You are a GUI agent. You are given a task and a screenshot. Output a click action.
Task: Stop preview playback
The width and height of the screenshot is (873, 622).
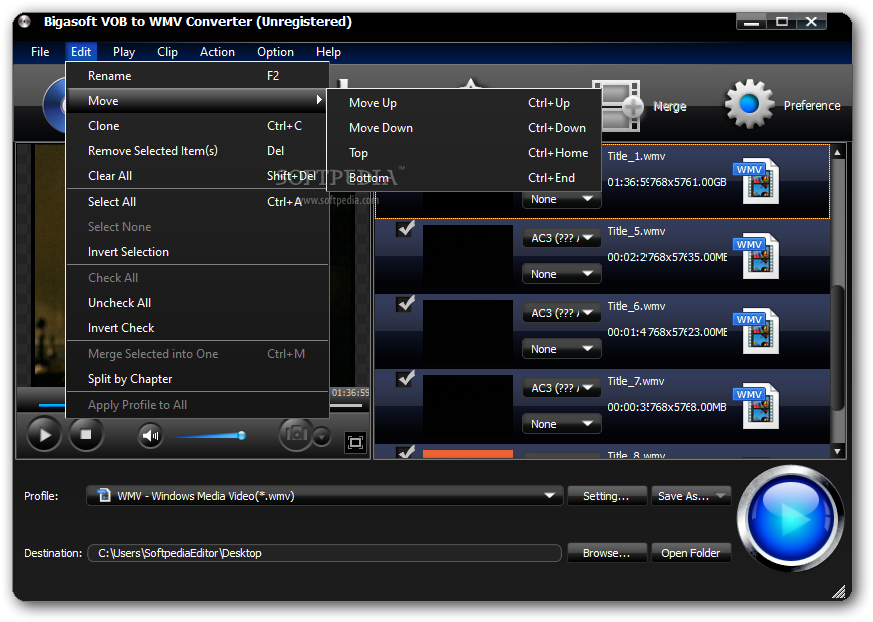click(x=86, y=434)
